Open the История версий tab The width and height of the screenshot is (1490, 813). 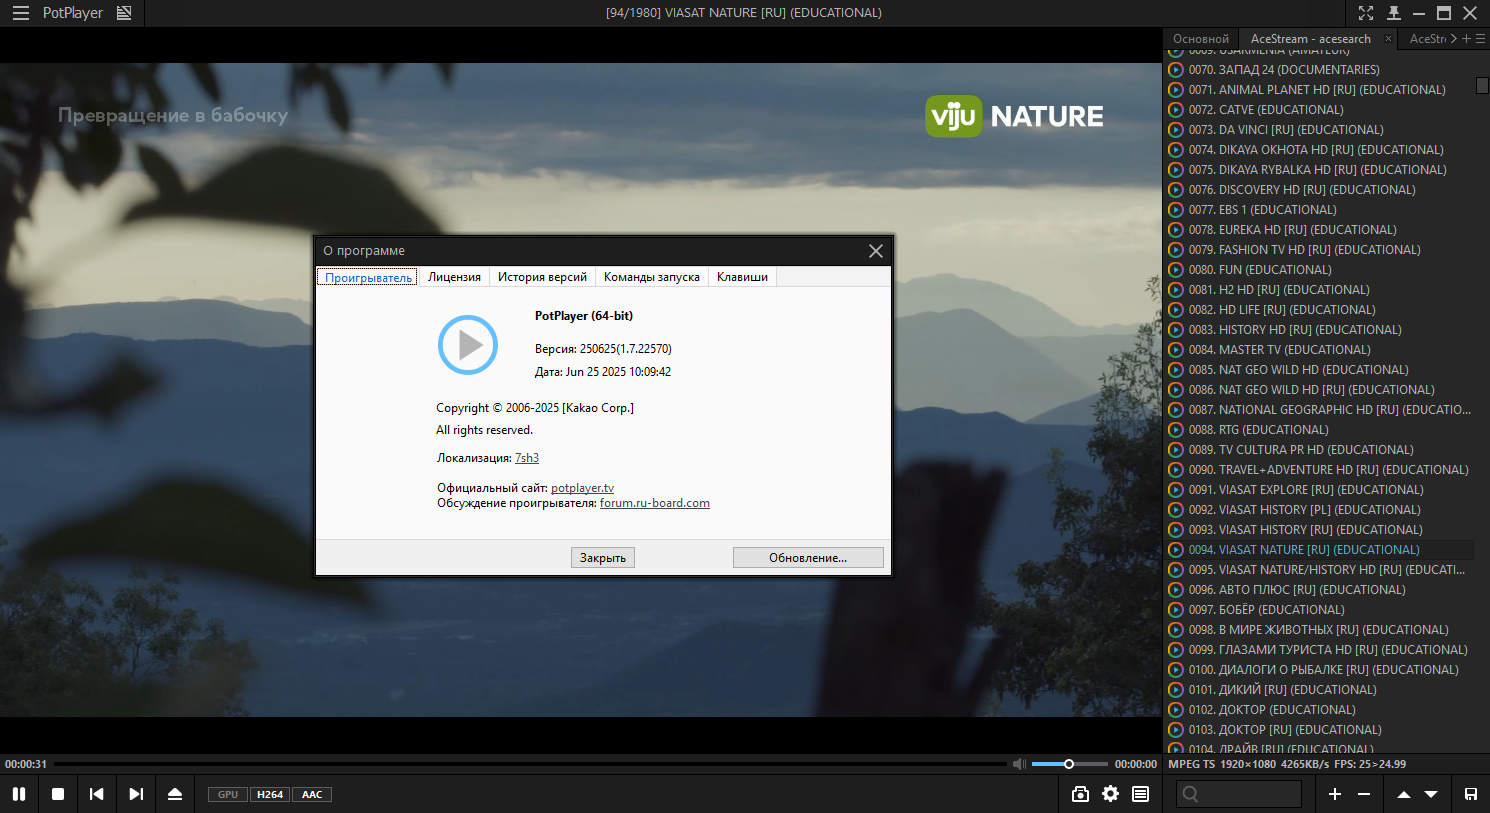click(x=542, y=277)
